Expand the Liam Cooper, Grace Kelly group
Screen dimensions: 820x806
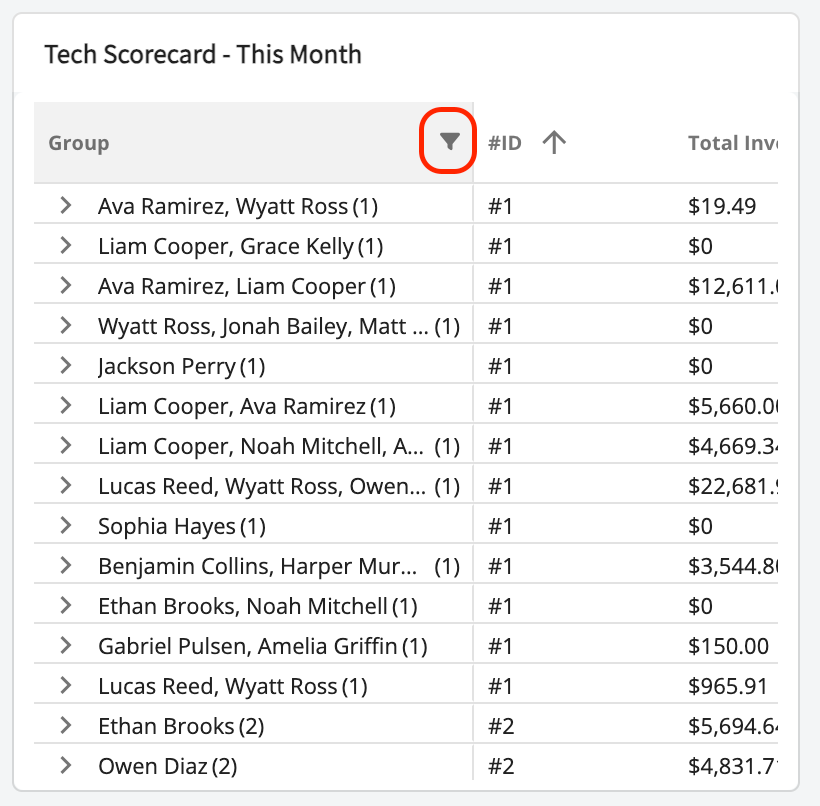coord(65,245)
